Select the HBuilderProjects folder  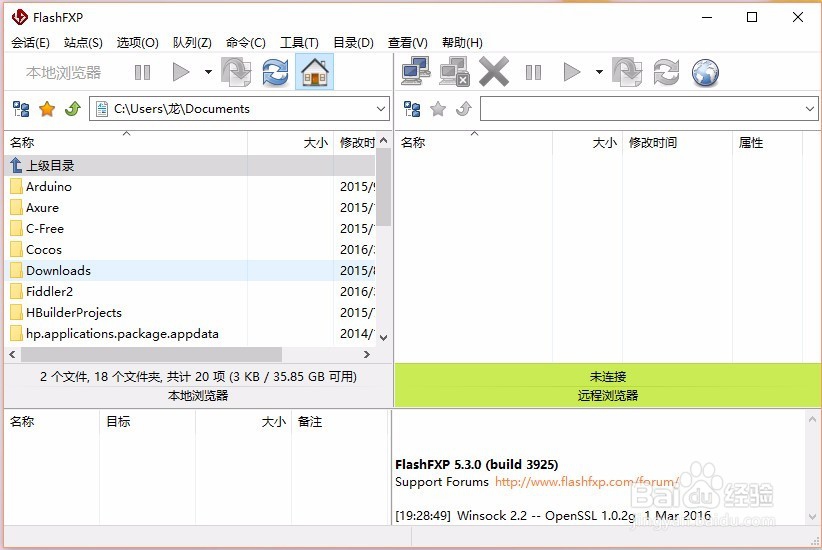click(x=190, y=312)
